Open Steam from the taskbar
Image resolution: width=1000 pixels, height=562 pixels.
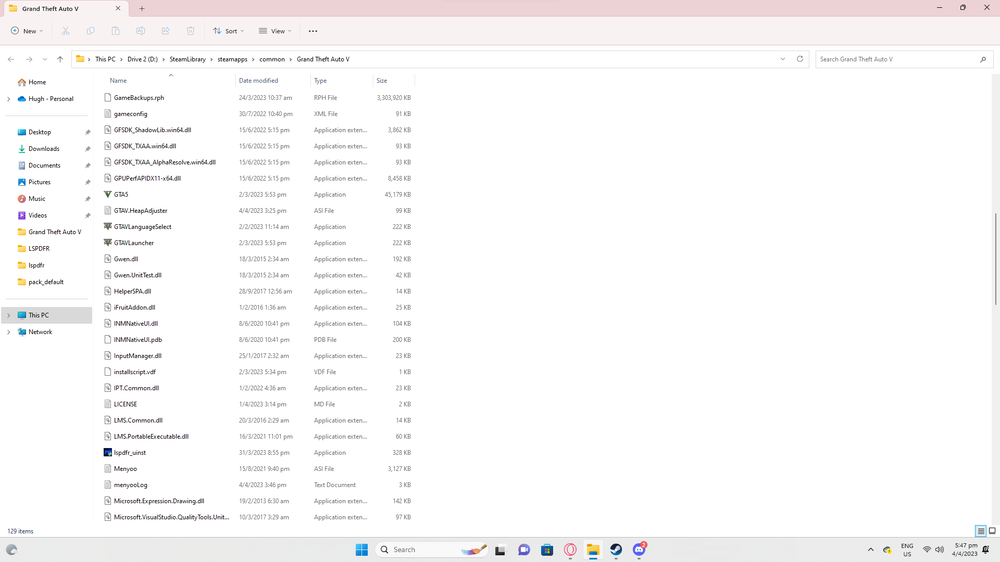pyautogui.click(x=615, y=549)
